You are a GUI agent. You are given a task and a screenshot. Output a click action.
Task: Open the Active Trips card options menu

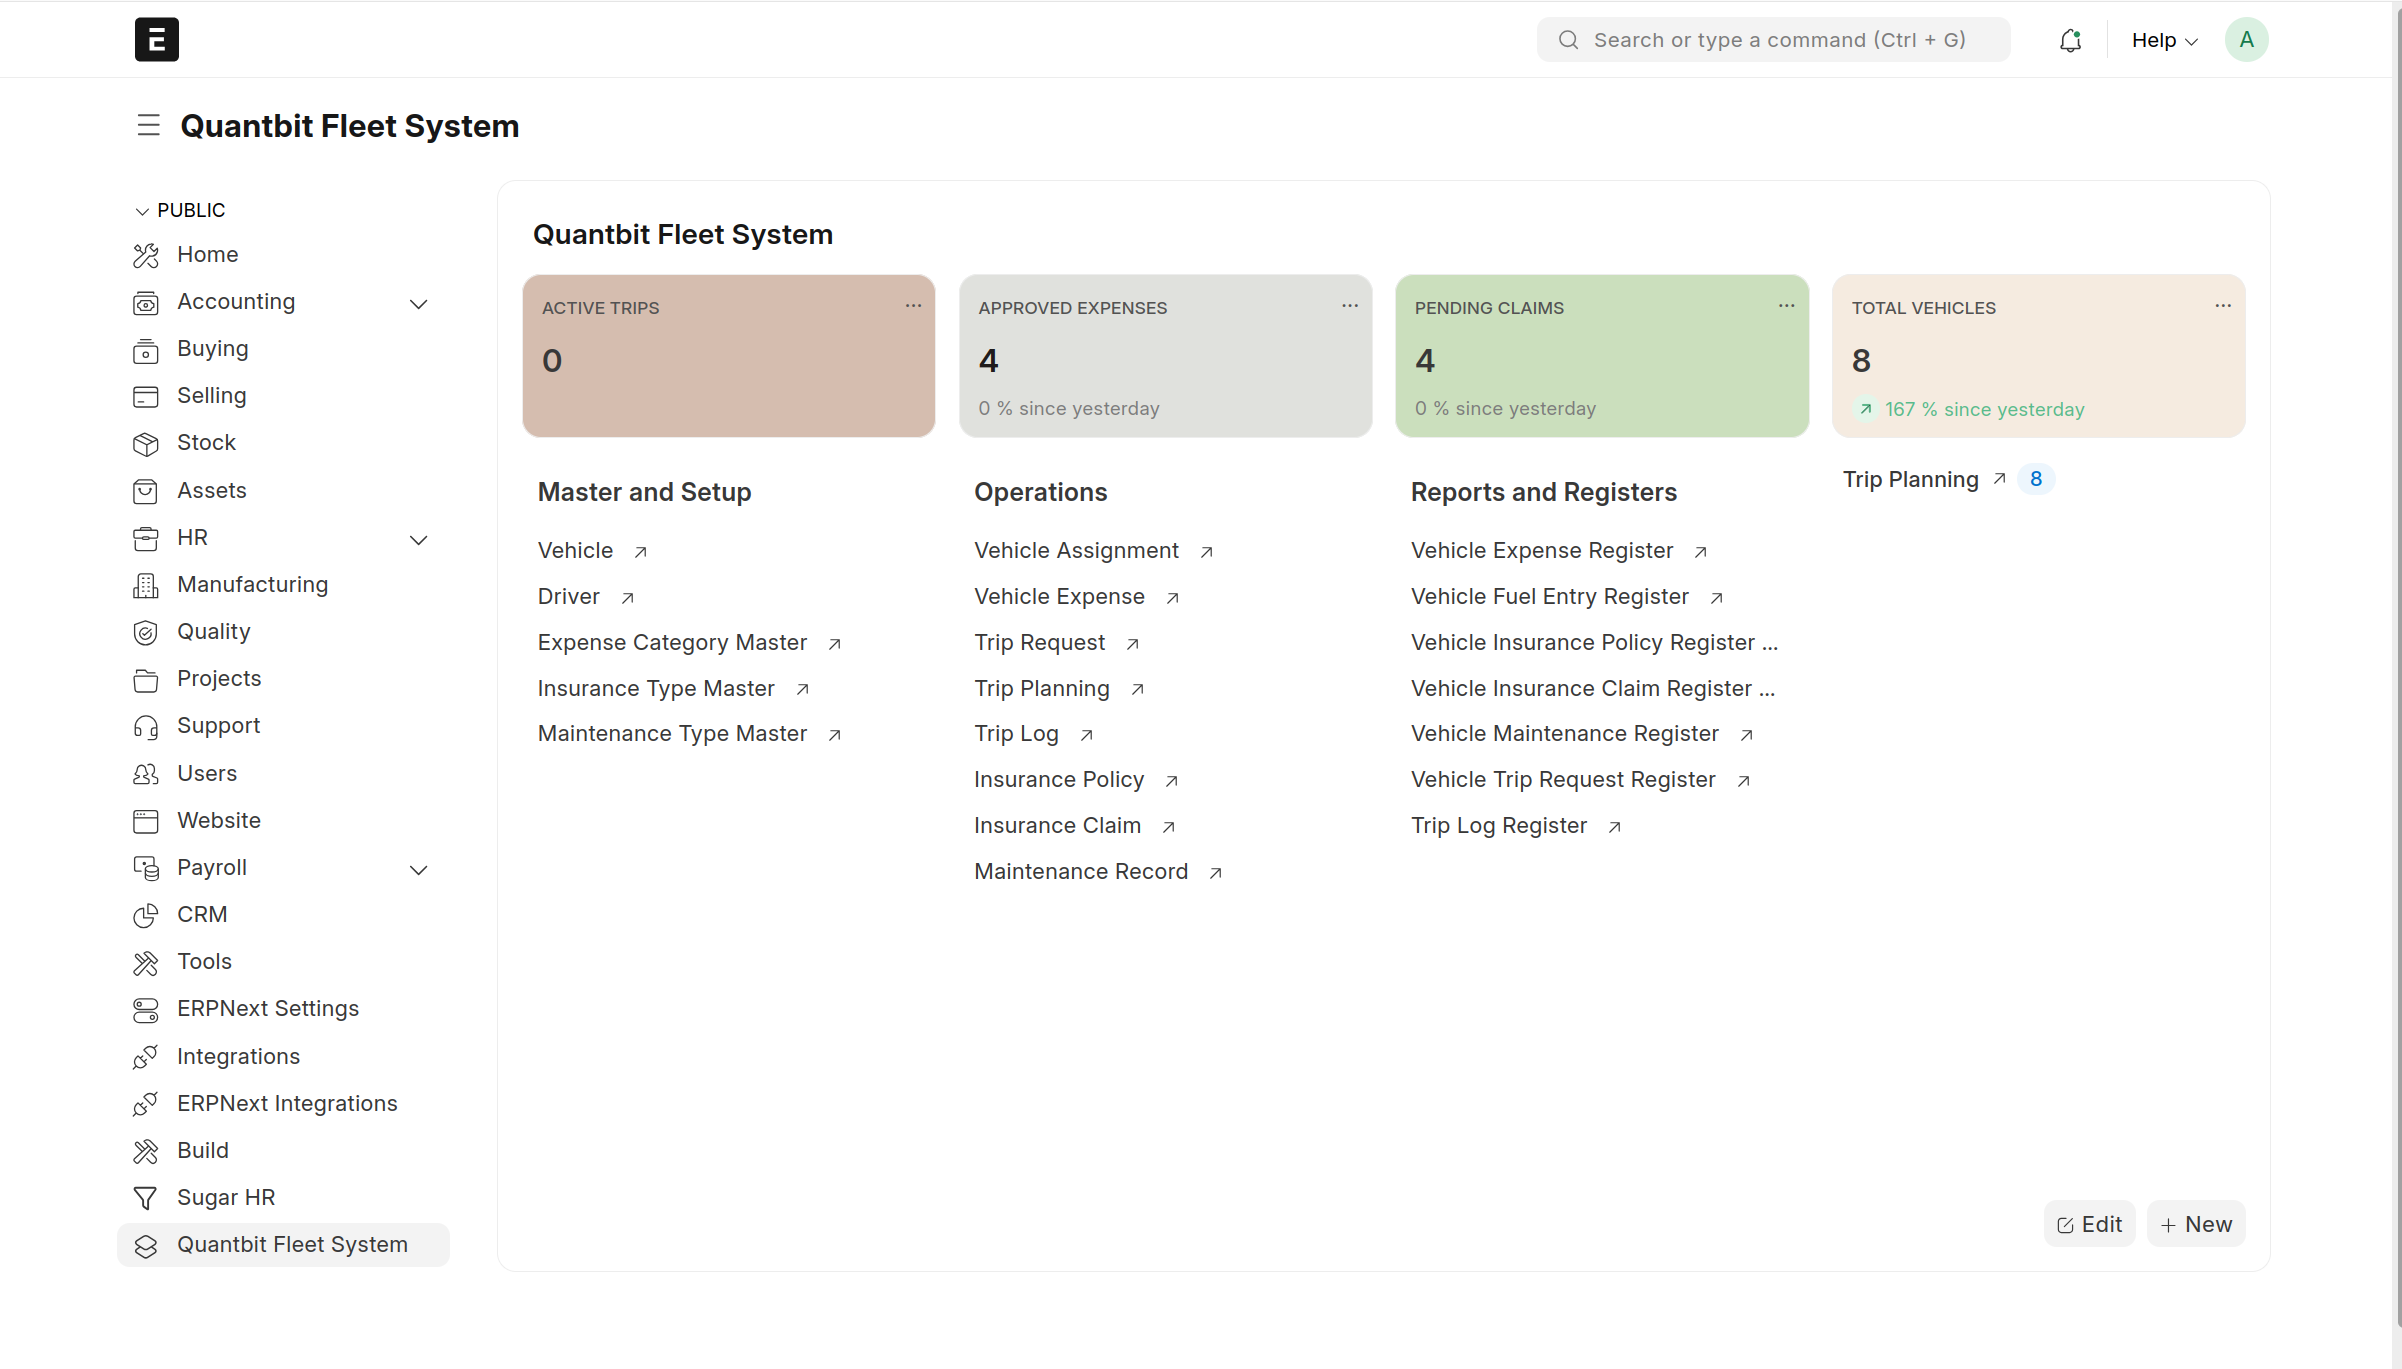pos(913,306)
